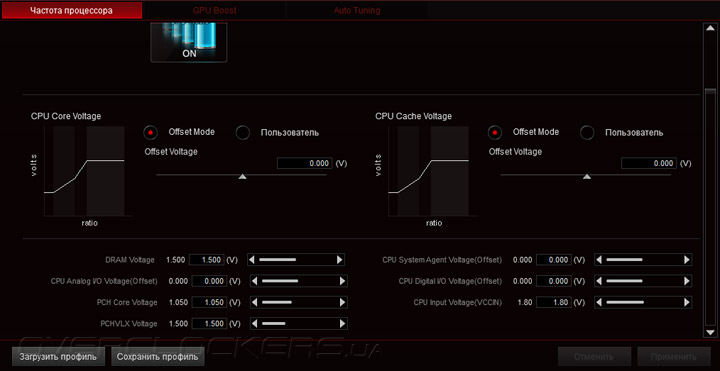Select Offset Mode for CPU Core Voltage
This screenshot has height=371, width=720.
(x=151, y=133)
